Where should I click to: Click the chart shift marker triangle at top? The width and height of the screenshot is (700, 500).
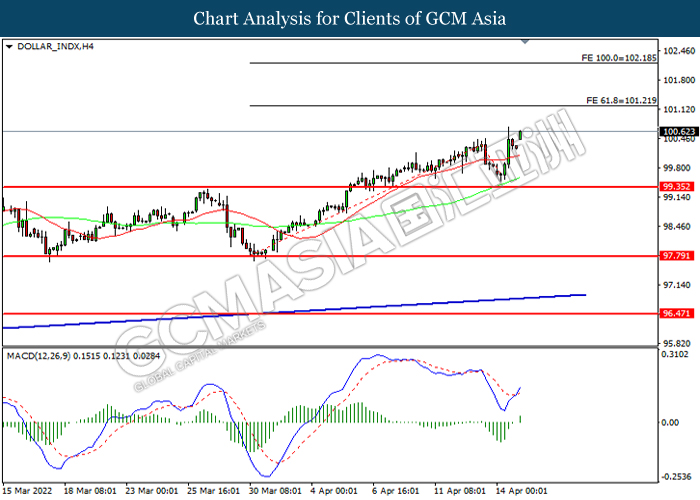tap(525, 42)
